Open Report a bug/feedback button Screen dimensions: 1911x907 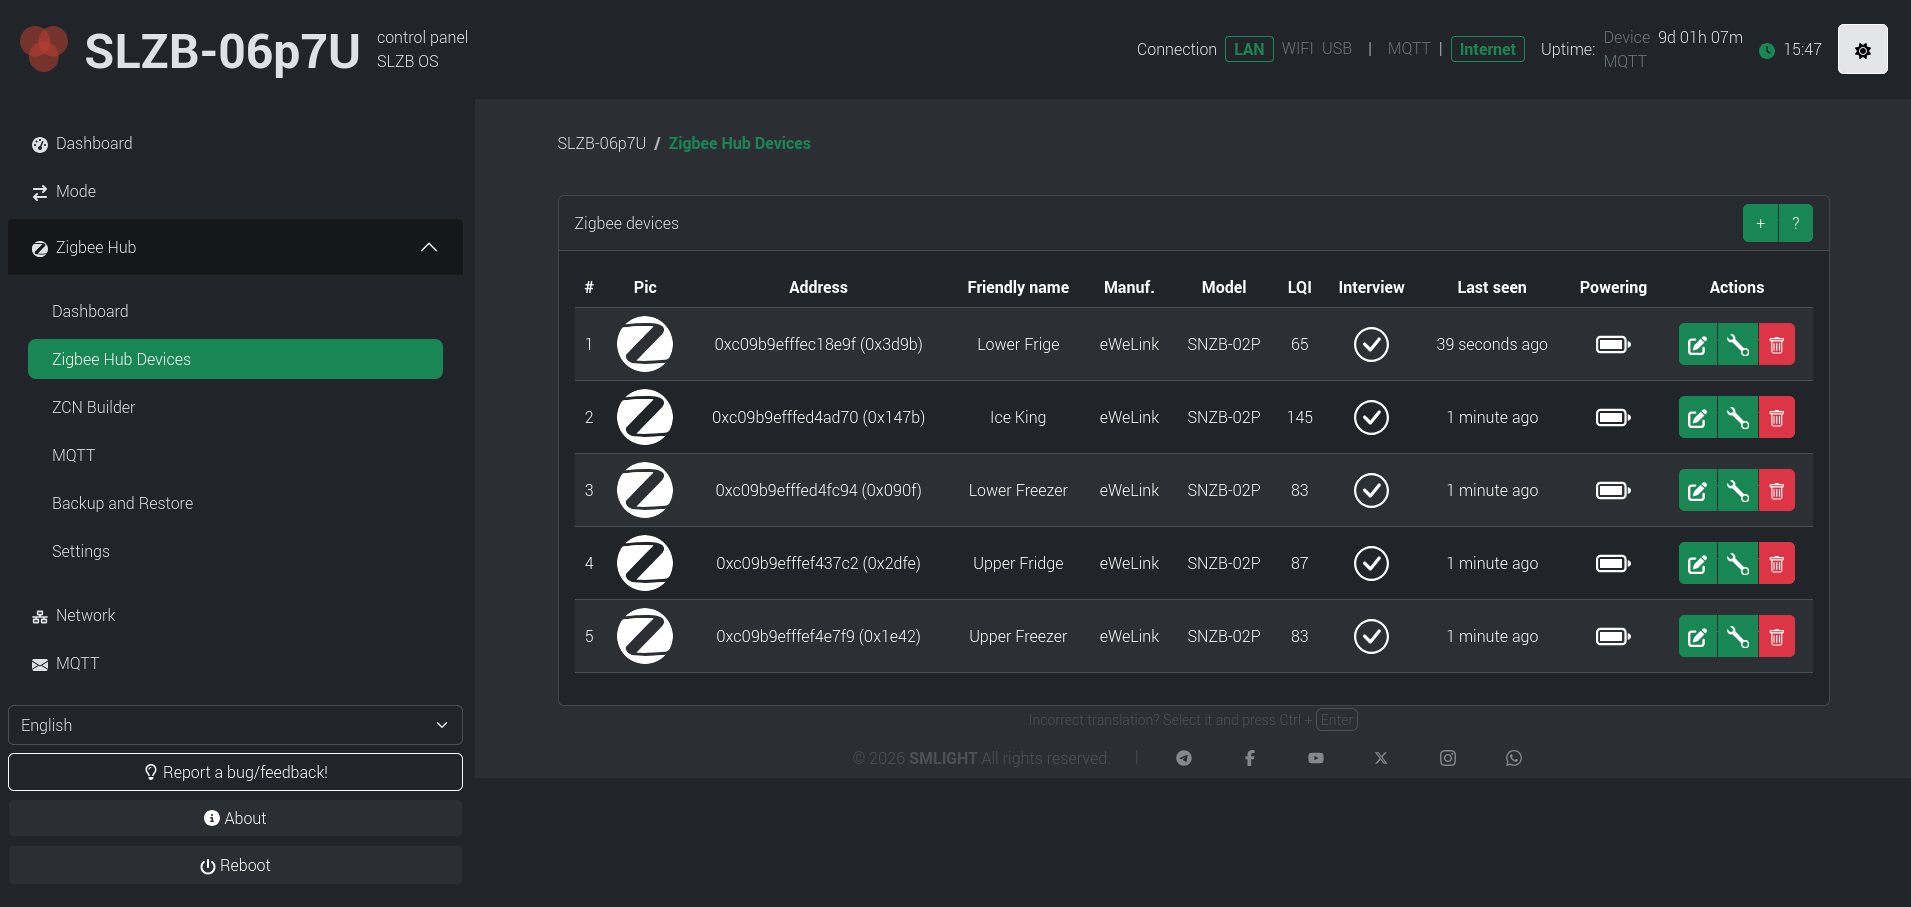pyautogui.click(x=235, y=772)
